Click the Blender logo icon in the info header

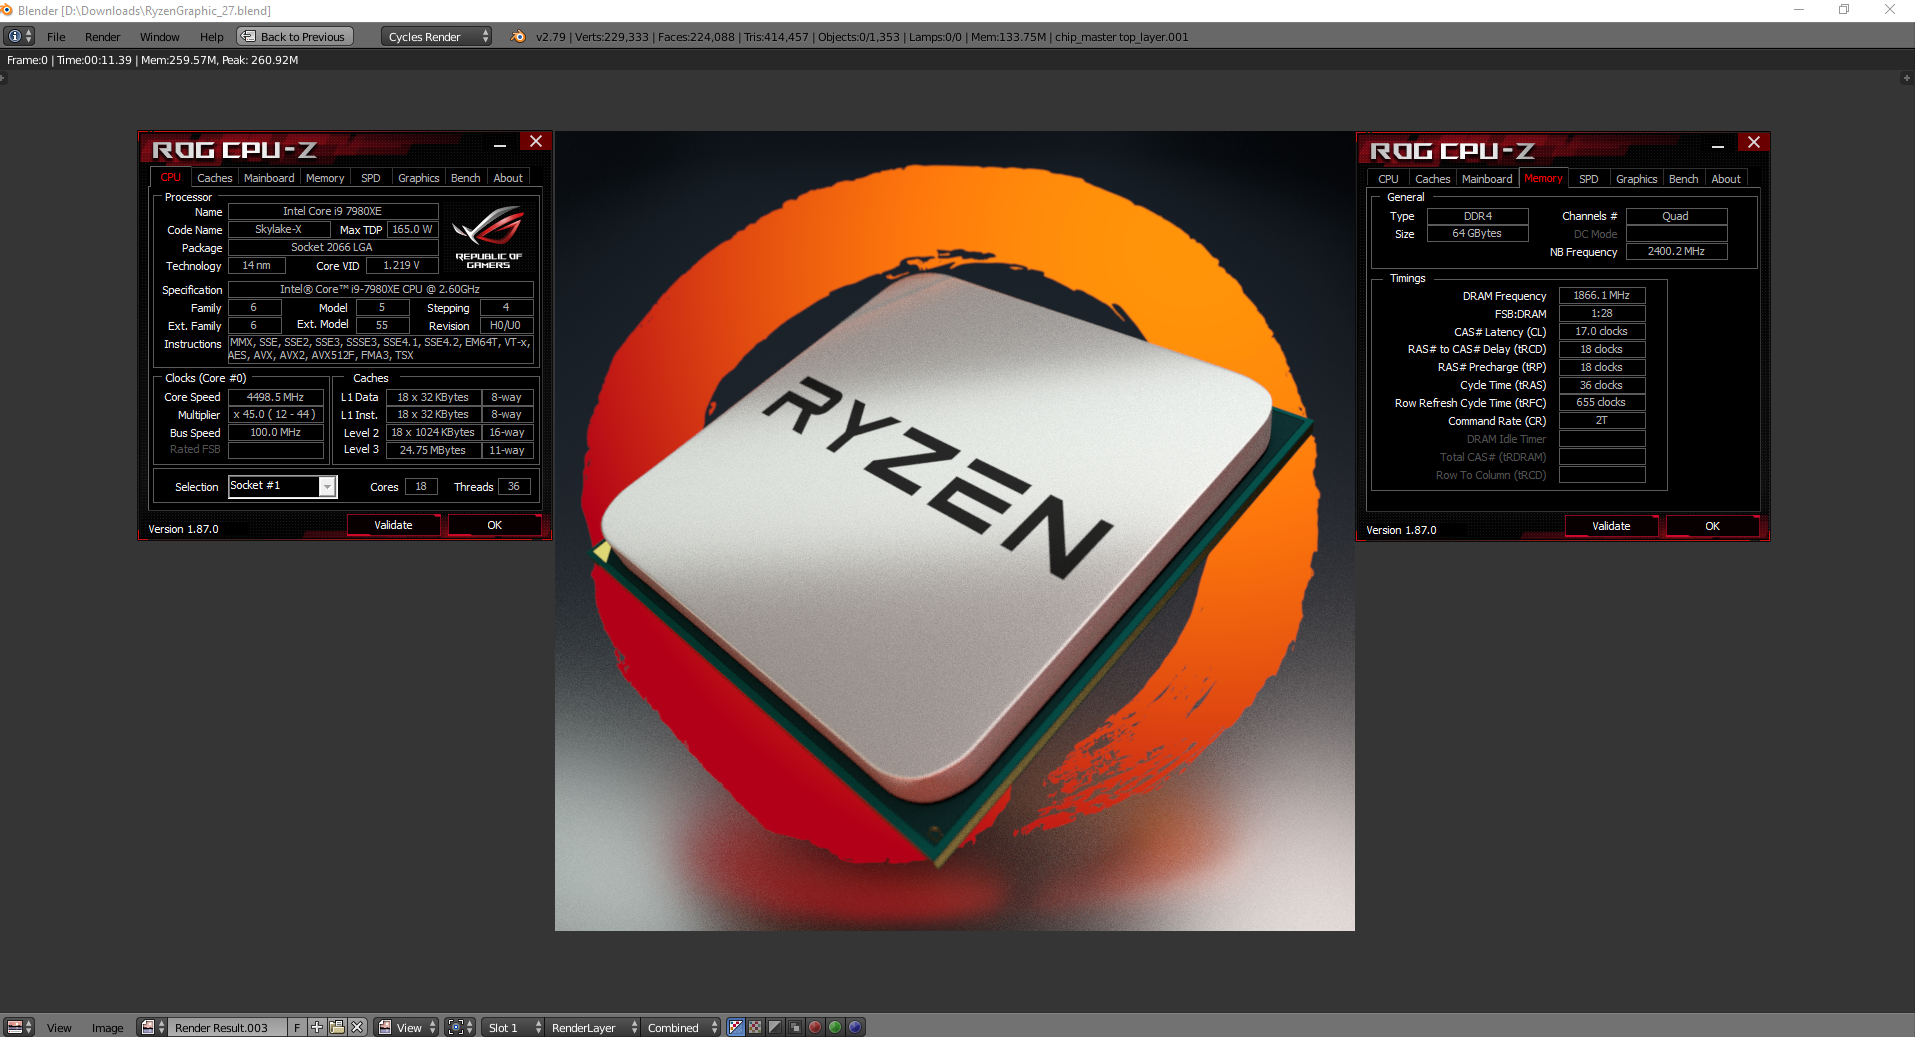point(518,37)
